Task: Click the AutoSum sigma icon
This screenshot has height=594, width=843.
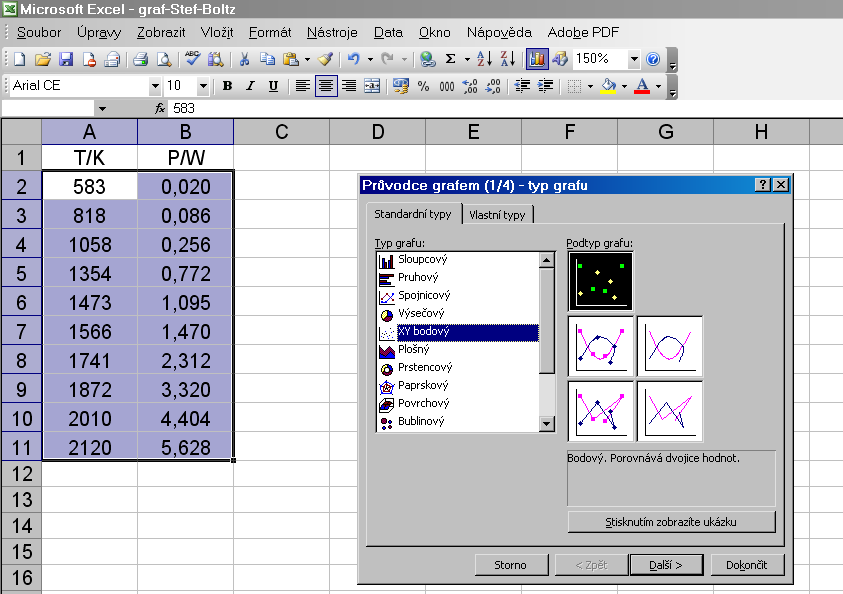Action: pyautogui.click(x=451, y=59)
